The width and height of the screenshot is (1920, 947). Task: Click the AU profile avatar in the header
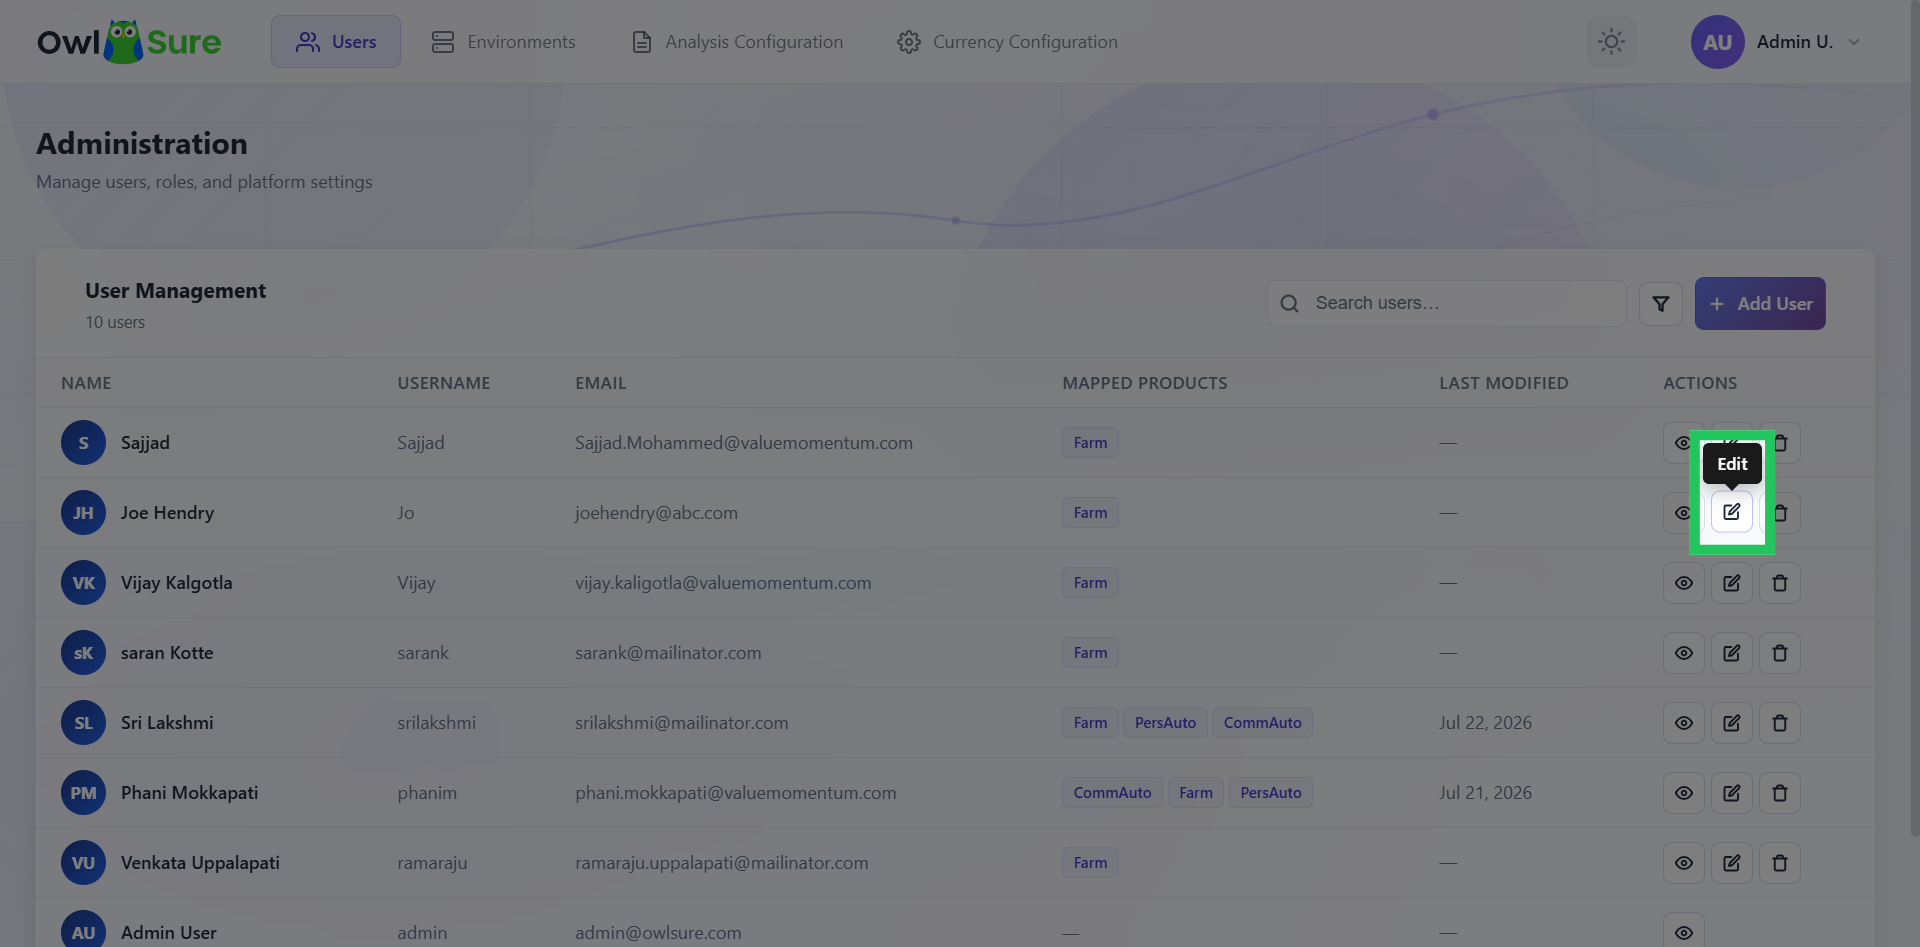click(x=1717, y=42)
